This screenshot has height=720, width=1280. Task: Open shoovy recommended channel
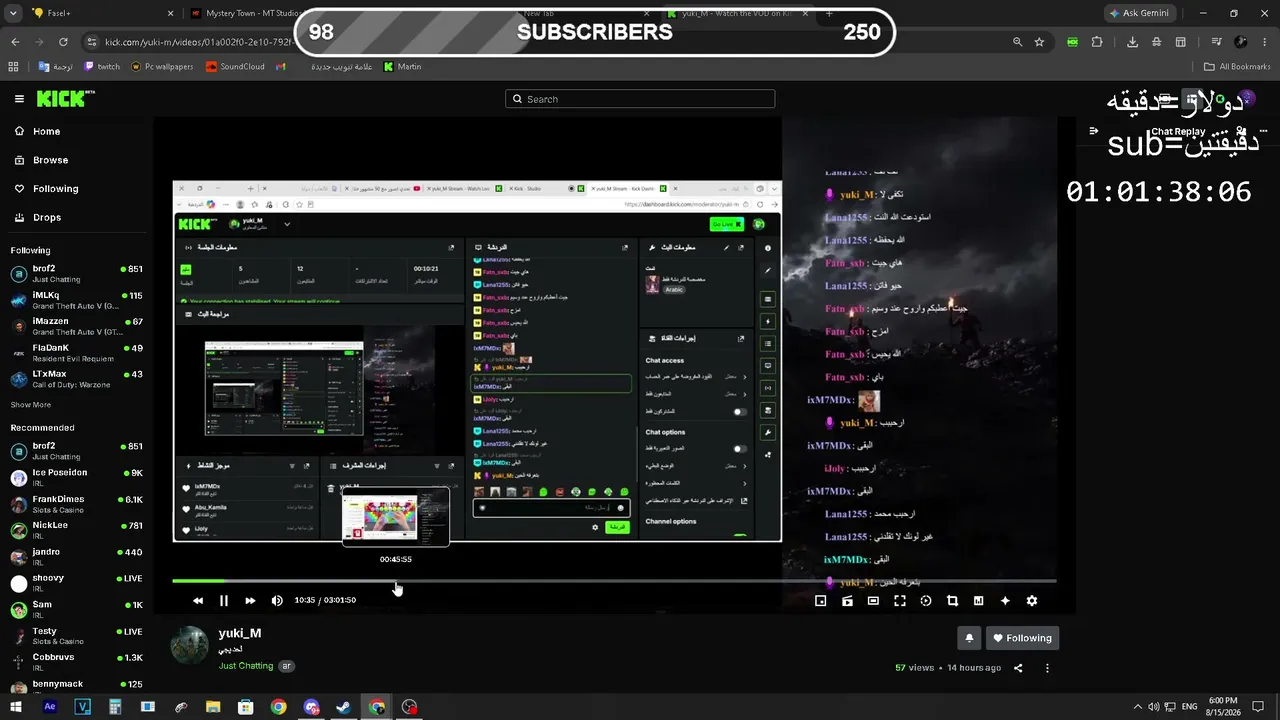[x=76, y=583]
